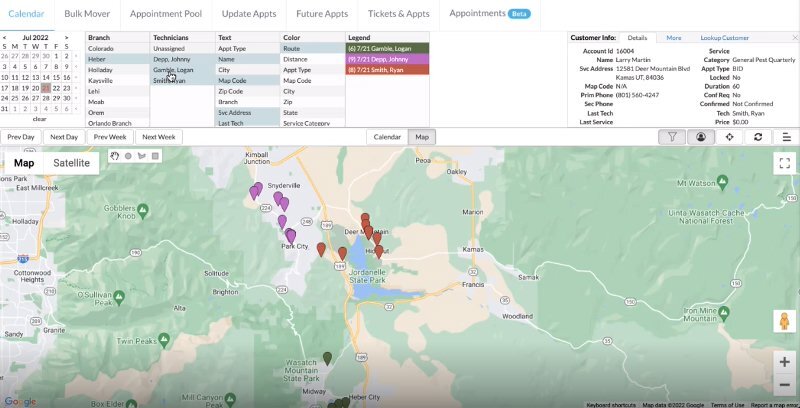Open the map Terms of Use link

(728, 405)
